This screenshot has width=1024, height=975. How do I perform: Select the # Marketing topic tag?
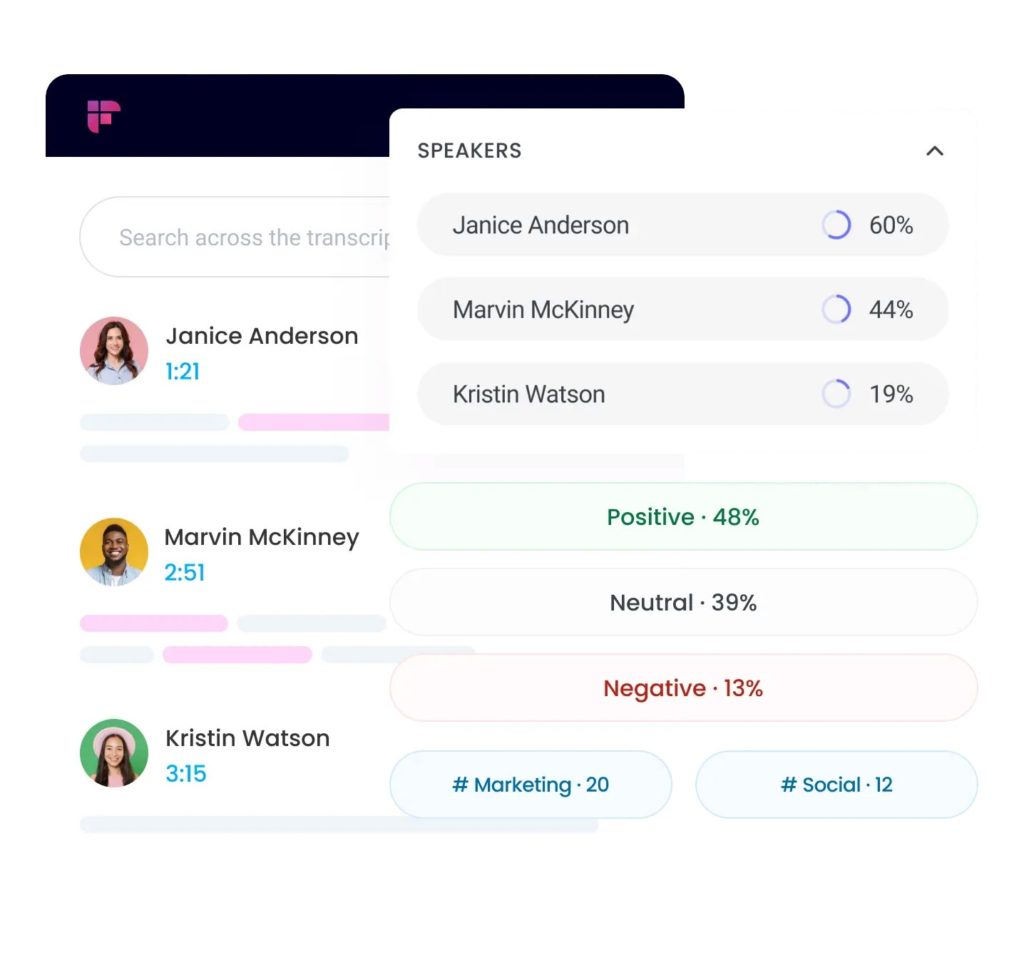tap(530, 785)
